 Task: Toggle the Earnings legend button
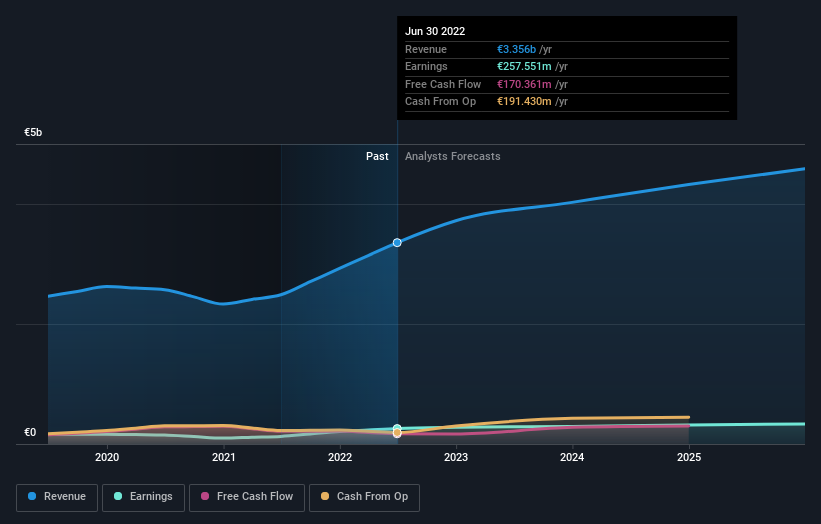[x=143, y=497]
